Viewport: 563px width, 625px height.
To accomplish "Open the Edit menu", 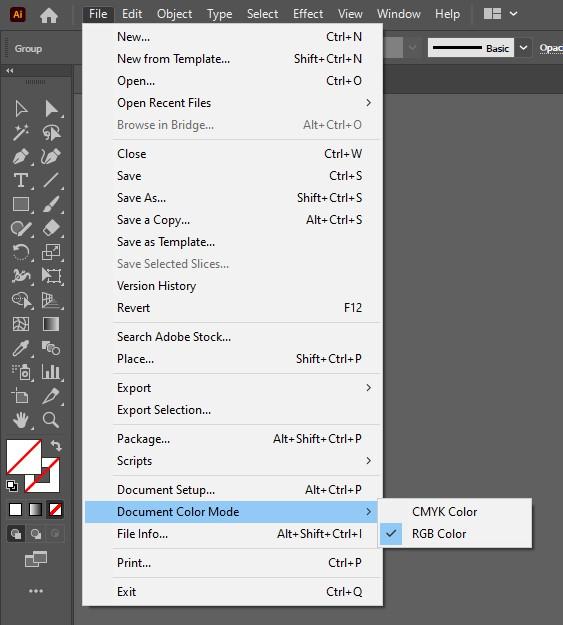I will (x=132, y=14).
